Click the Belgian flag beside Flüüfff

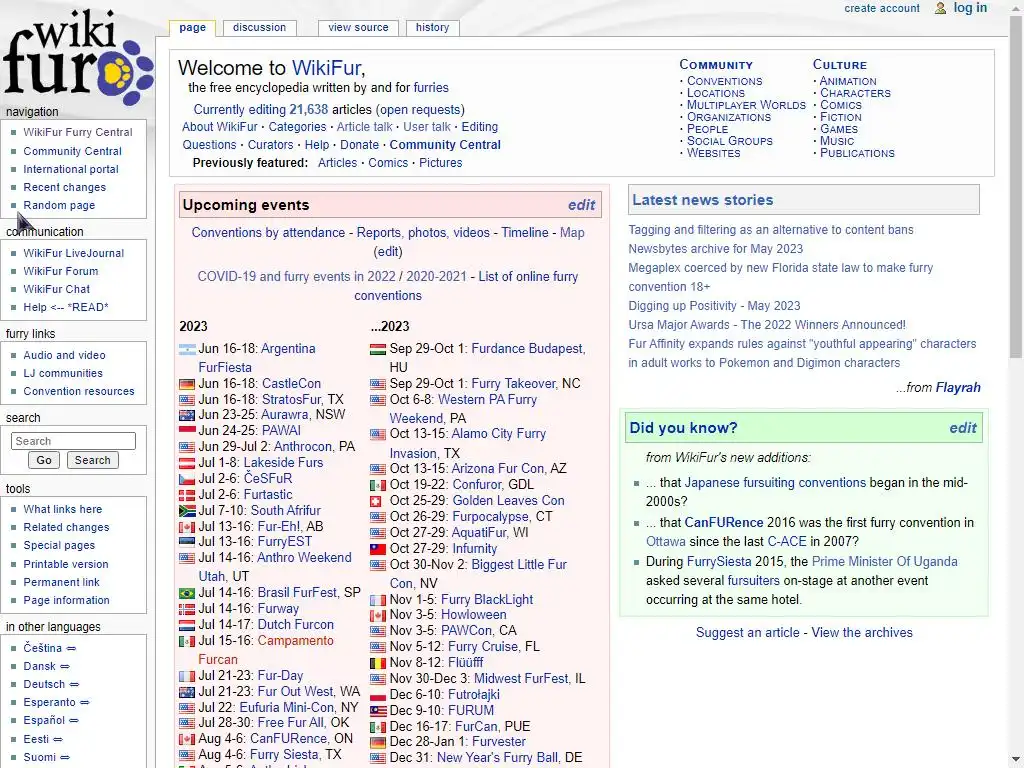click(378, 664)
